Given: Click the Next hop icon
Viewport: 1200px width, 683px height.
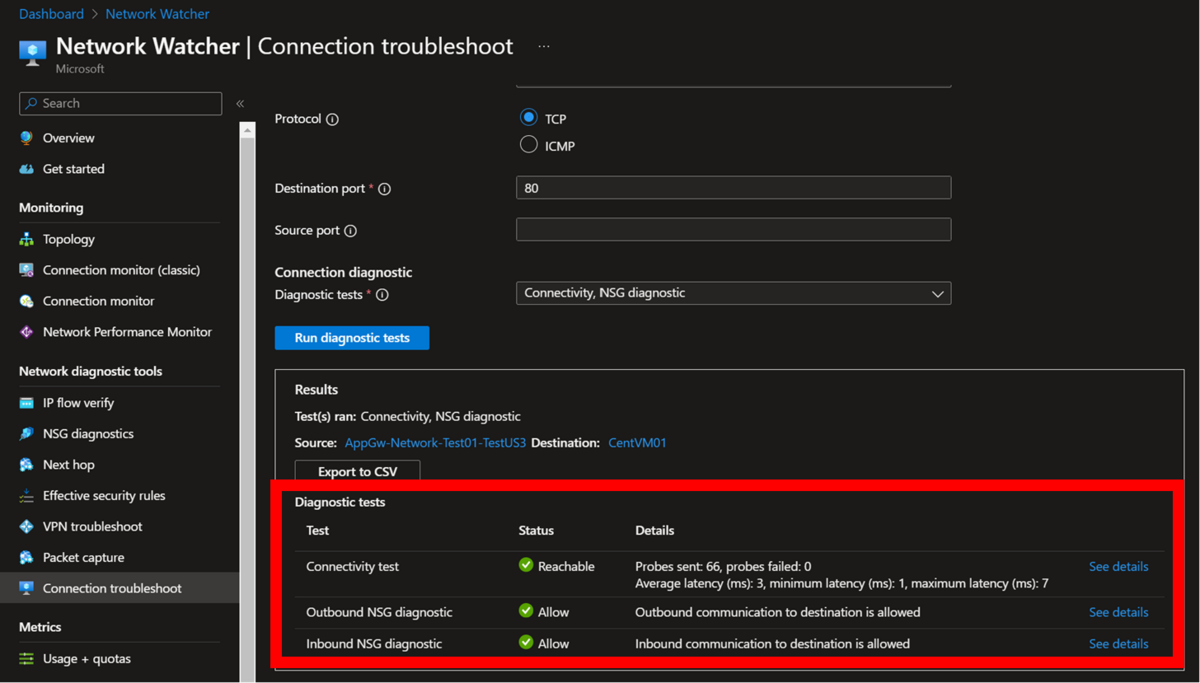Looking at the screenshot, I should coord(27,465).
